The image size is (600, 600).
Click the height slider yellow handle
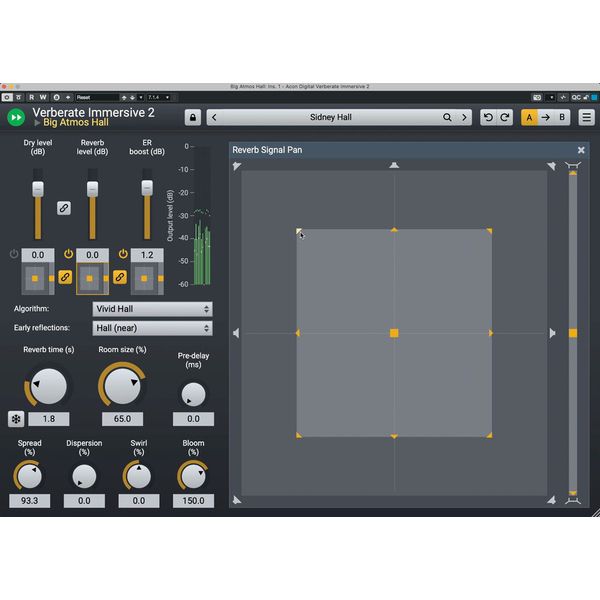573,333
